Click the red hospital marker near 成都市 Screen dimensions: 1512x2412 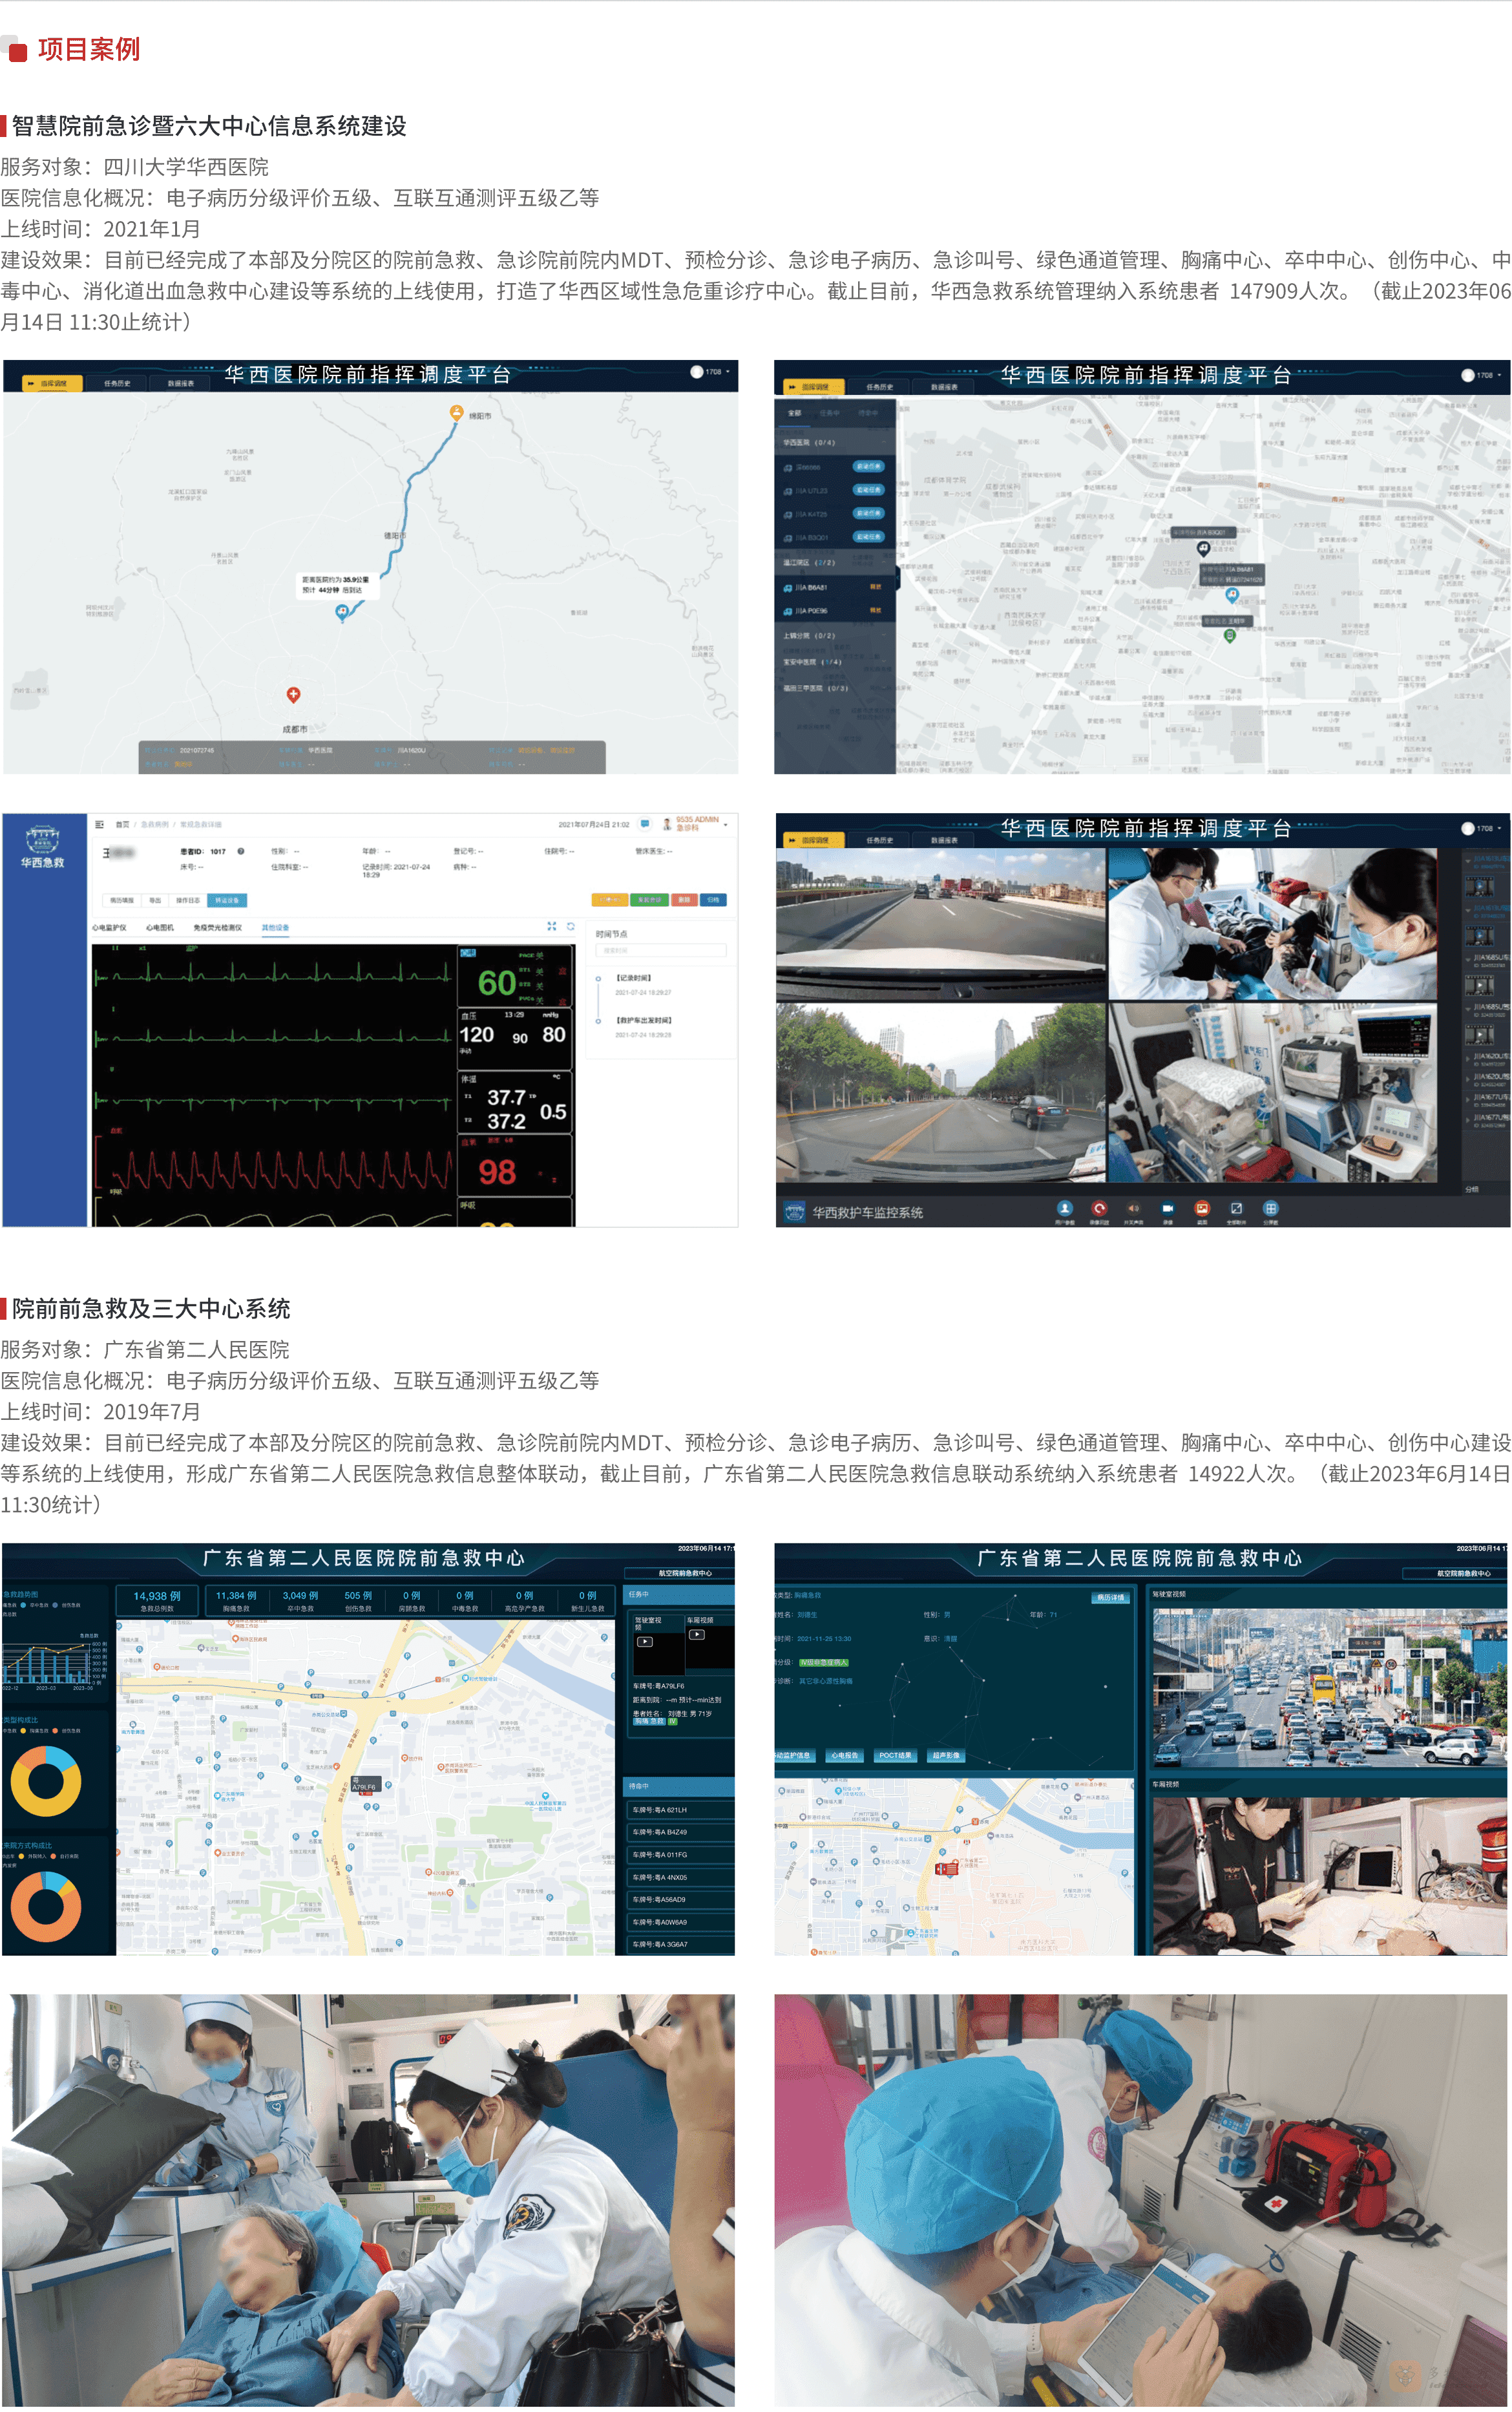click(293, 694)
